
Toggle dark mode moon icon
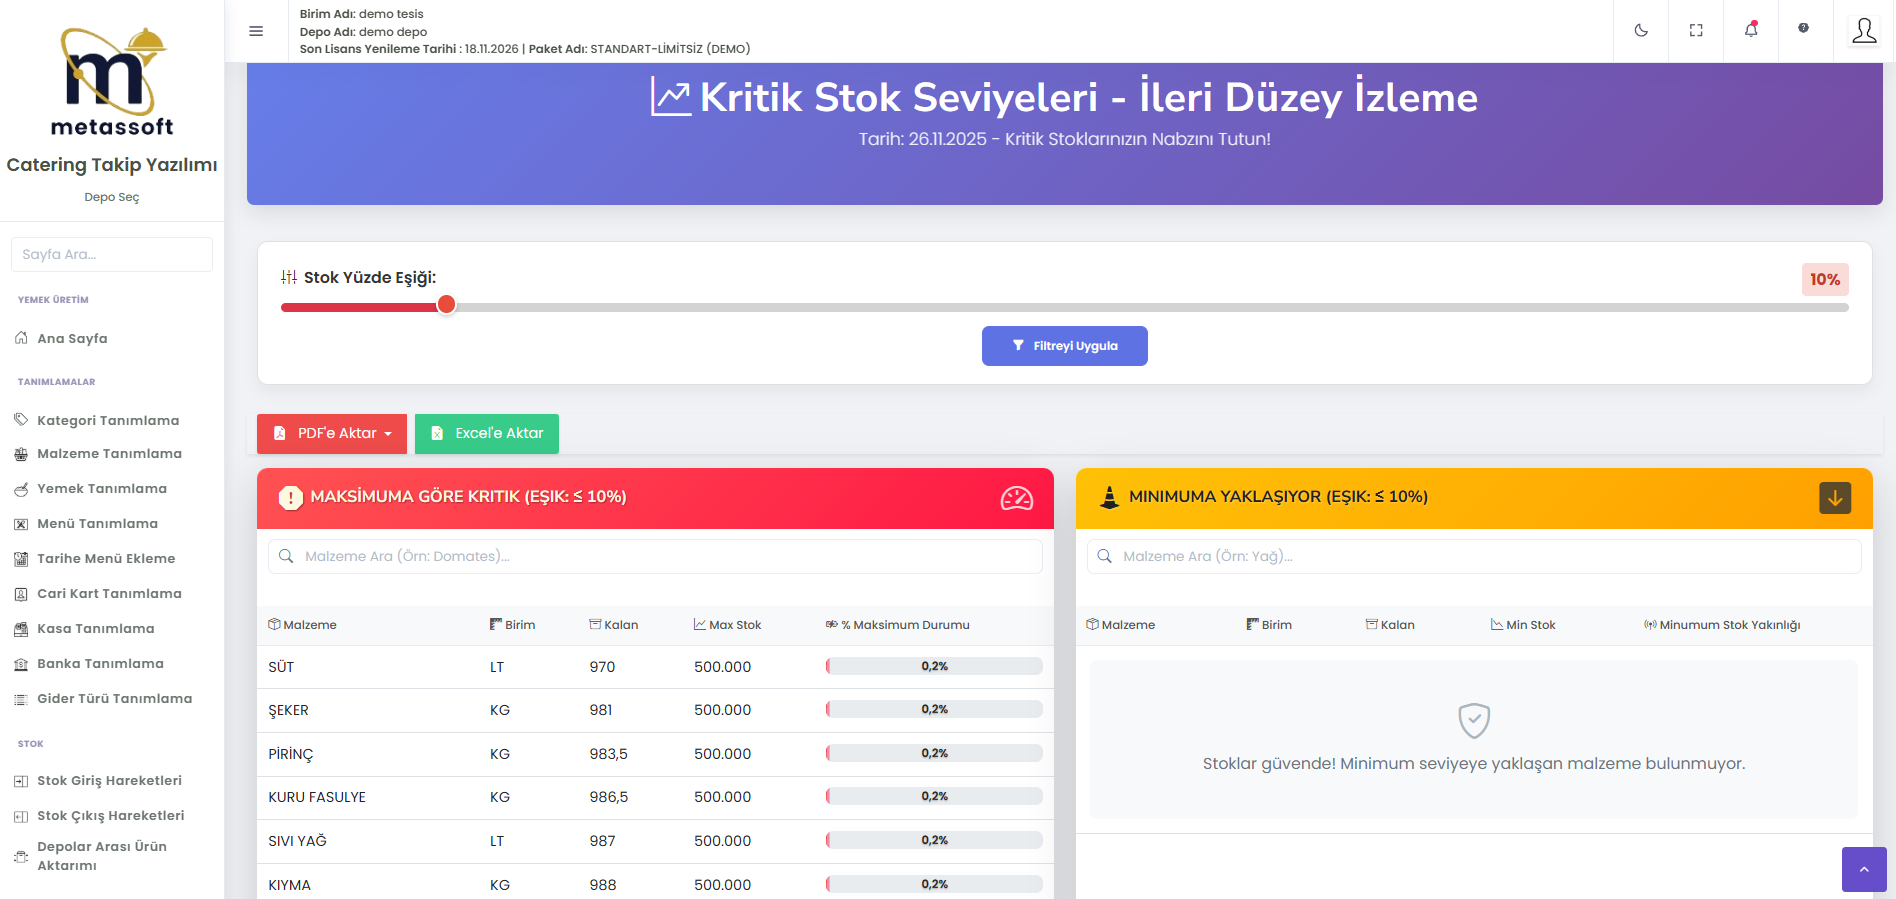pos(1641,31)
